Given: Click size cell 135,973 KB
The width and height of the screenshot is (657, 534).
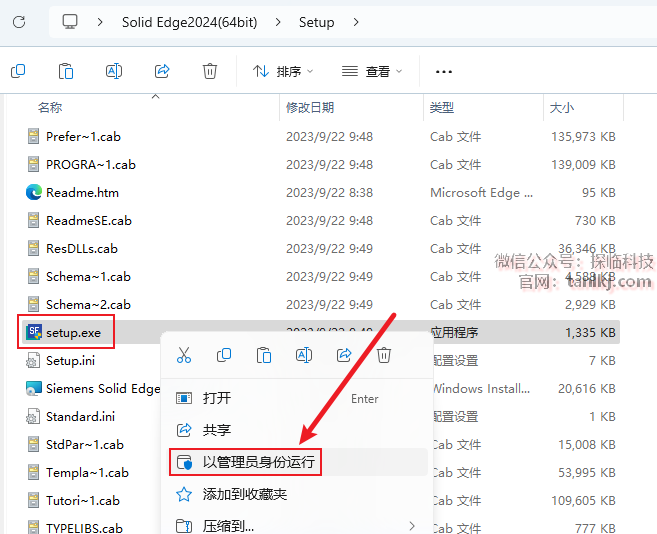Looking at the screenshot, I should (x=583, y=136).
